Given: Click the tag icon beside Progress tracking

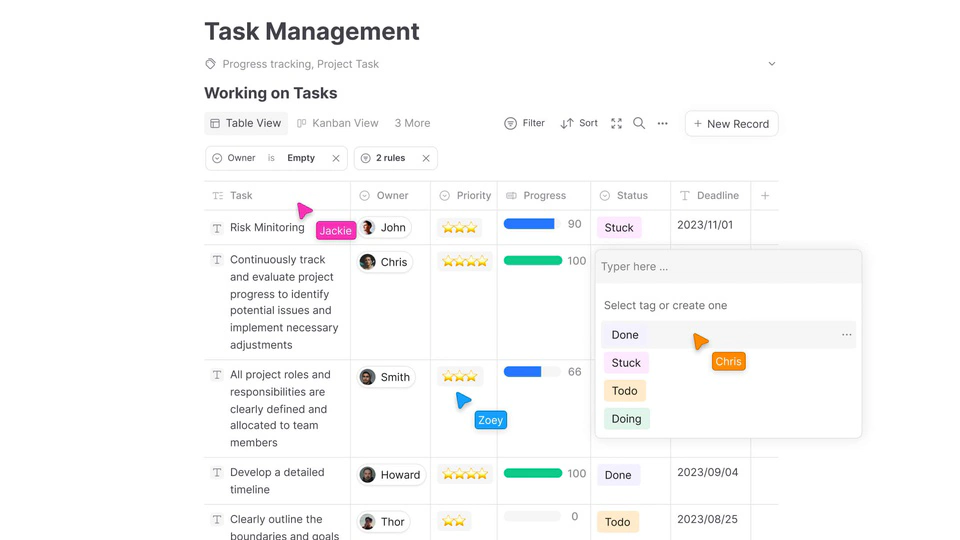Looking at the screenshot, I should [x=211, y=64].
